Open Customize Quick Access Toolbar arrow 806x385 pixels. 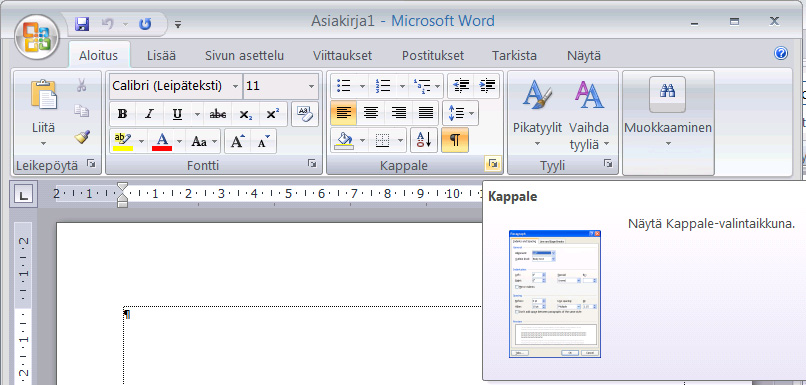pyautogui.click(x=178, y=24)
